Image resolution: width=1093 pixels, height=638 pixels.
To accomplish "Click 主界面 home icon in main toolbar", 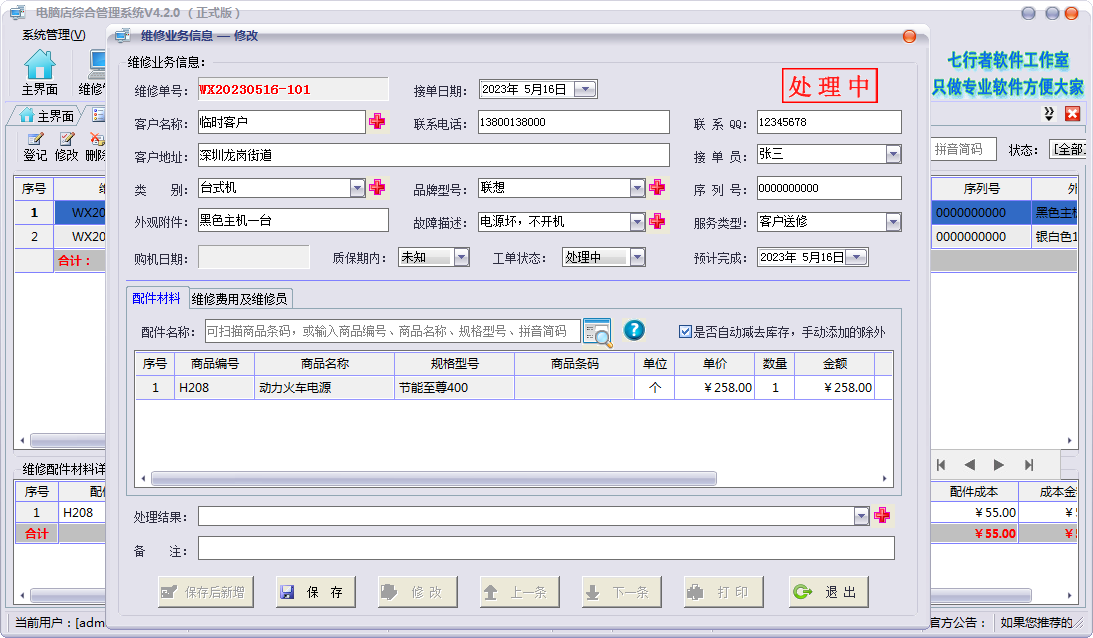I will (40, 73).
